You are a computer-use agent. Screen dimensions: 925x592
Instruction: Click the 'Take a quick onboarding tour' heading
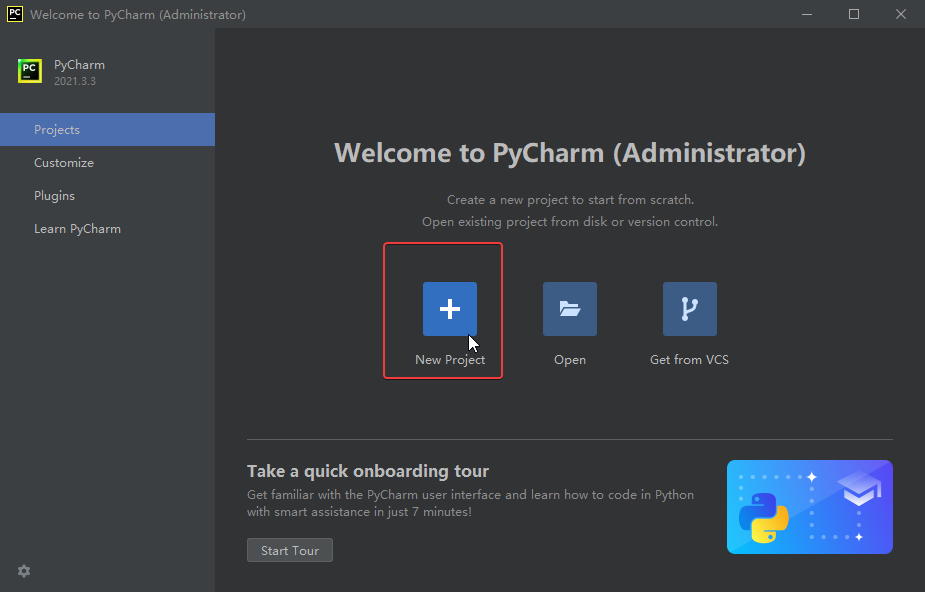click(x=368, y=471)
